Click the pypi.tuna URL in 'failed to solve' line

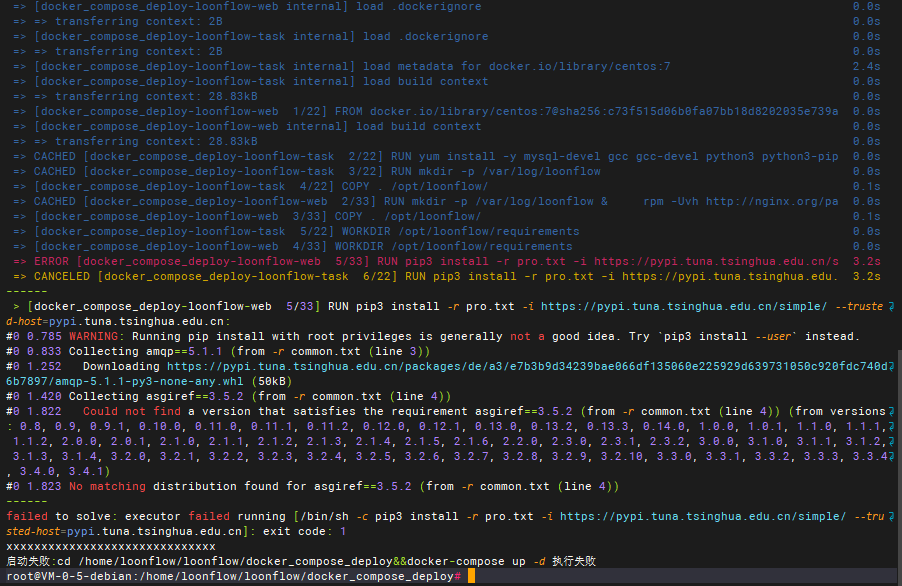703,516
